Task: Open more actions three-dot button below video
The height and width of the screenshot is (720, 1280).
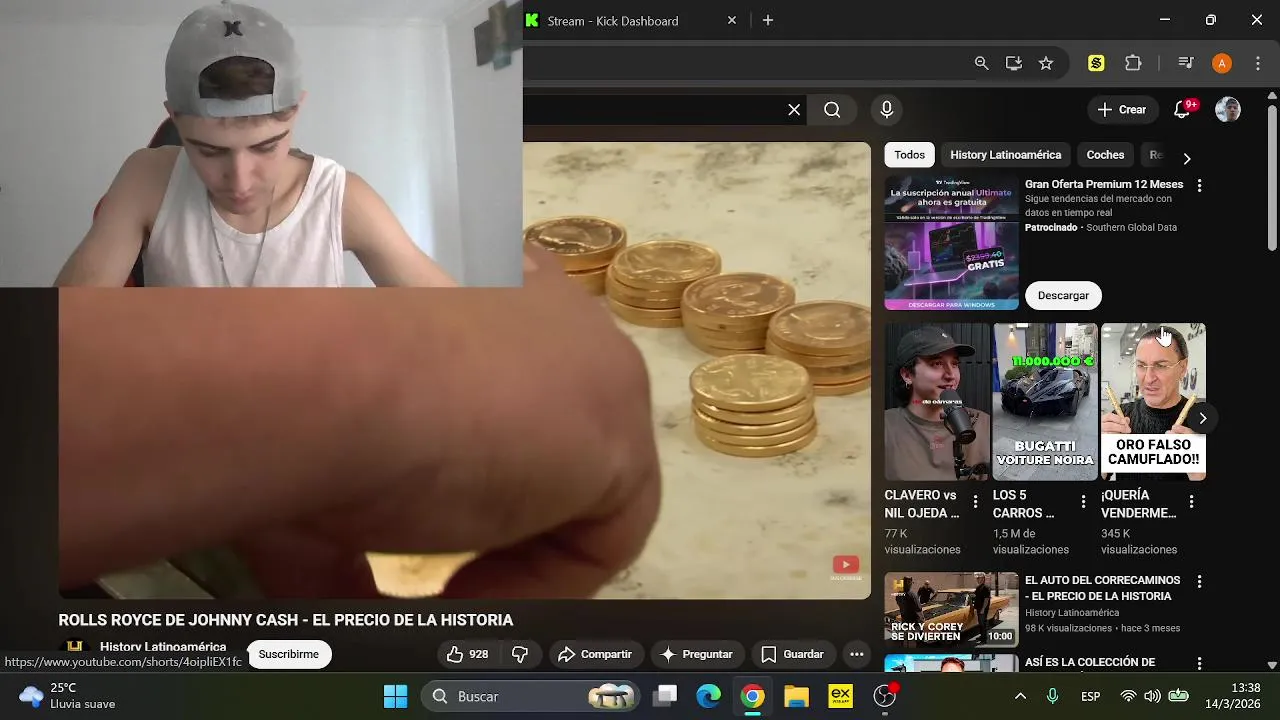Action: (856, 654)
